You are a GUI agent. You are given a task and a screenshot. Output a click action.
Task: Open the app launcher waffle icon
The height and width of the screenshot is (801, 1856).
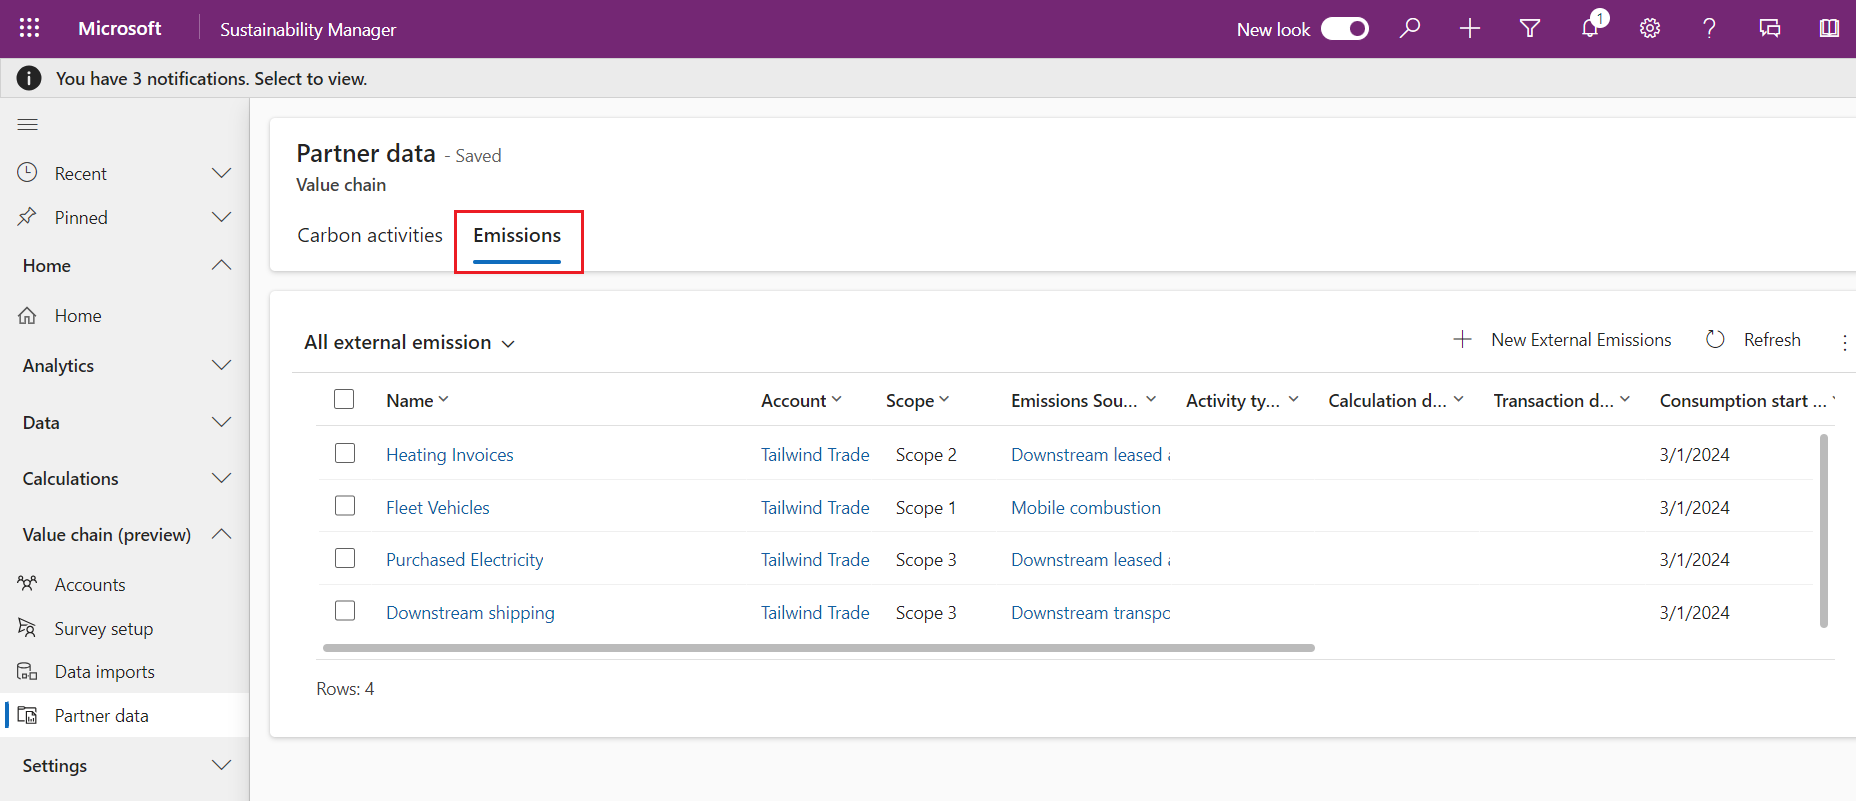point(29,28)
